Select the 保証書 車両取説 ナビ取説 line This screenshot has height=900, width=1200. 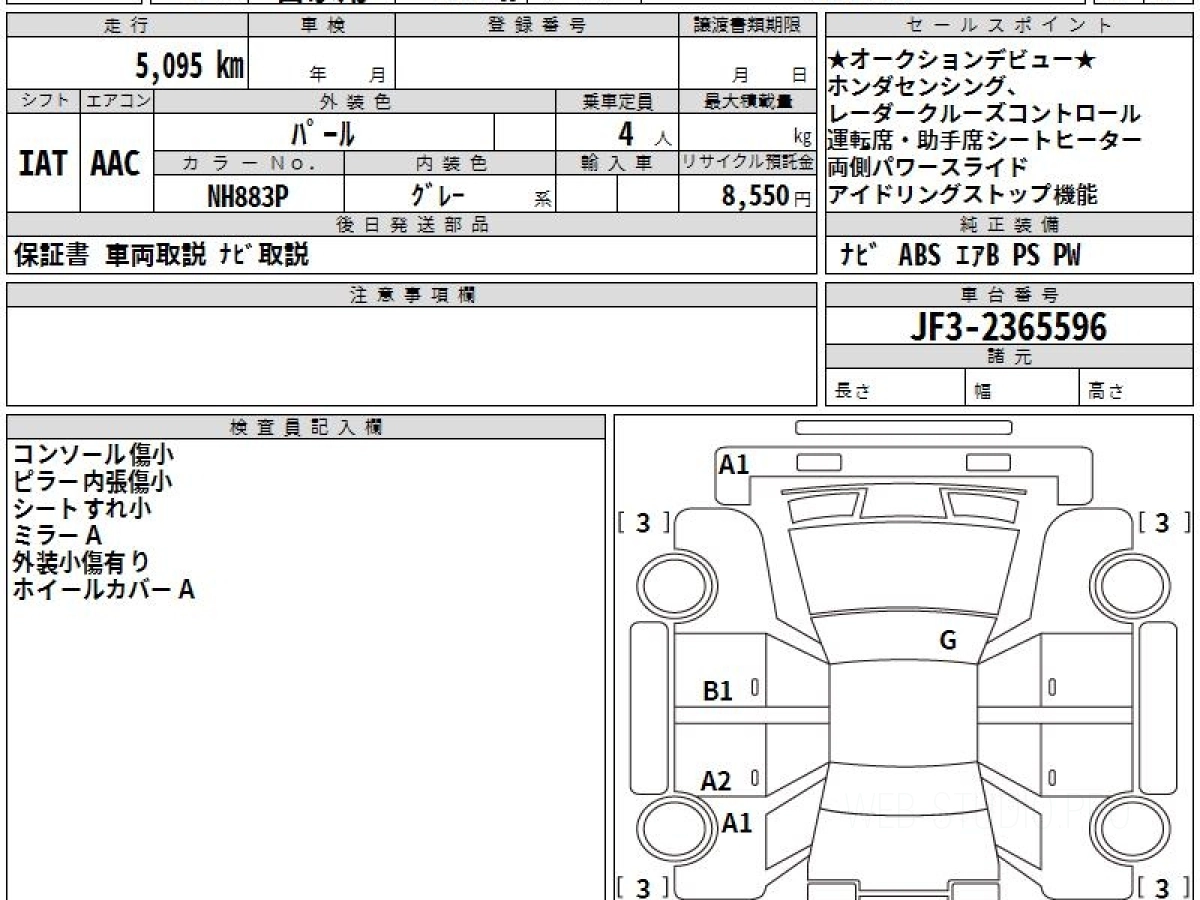coord(161,255)
